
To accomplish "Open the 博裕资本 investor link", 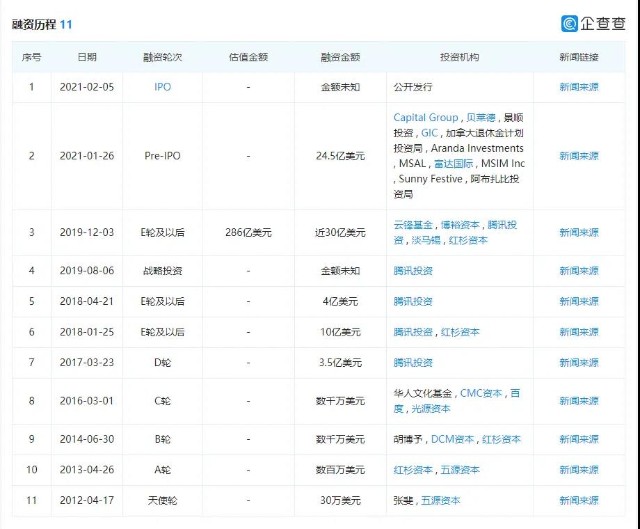I will point(460,225).
